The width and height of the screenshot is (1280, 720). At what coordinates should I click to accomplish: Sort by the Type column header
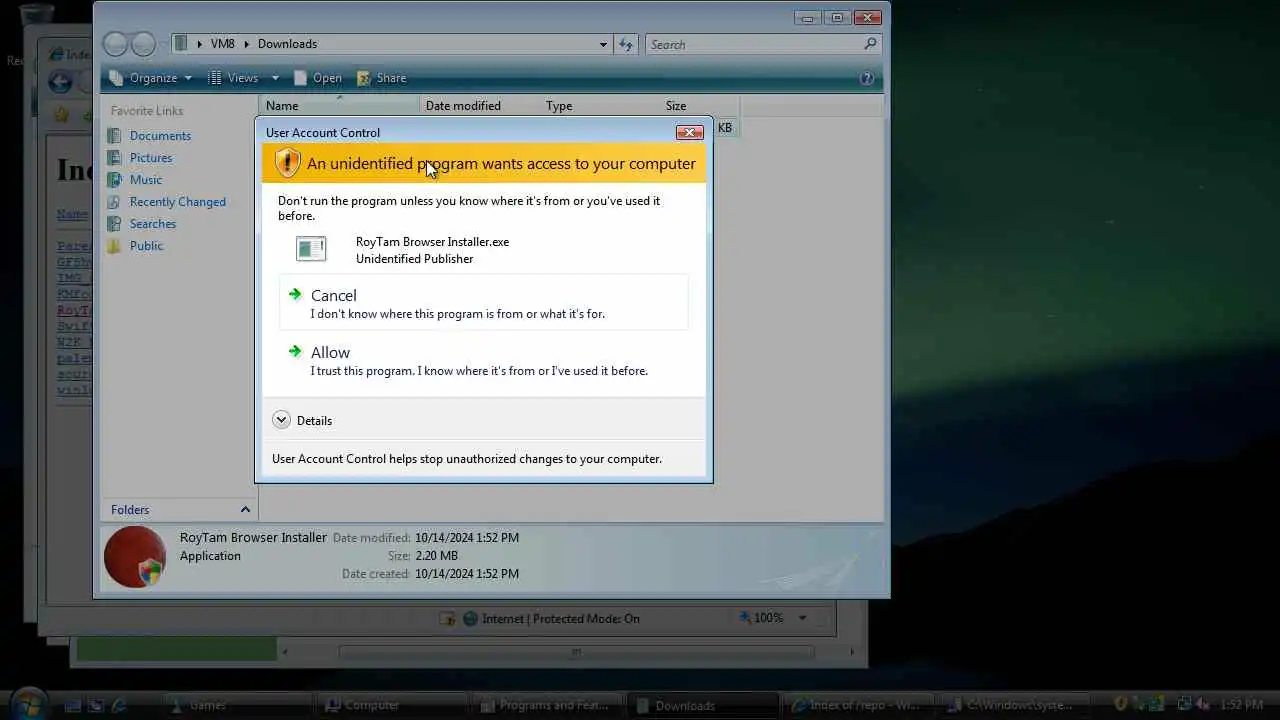point(599,106)
